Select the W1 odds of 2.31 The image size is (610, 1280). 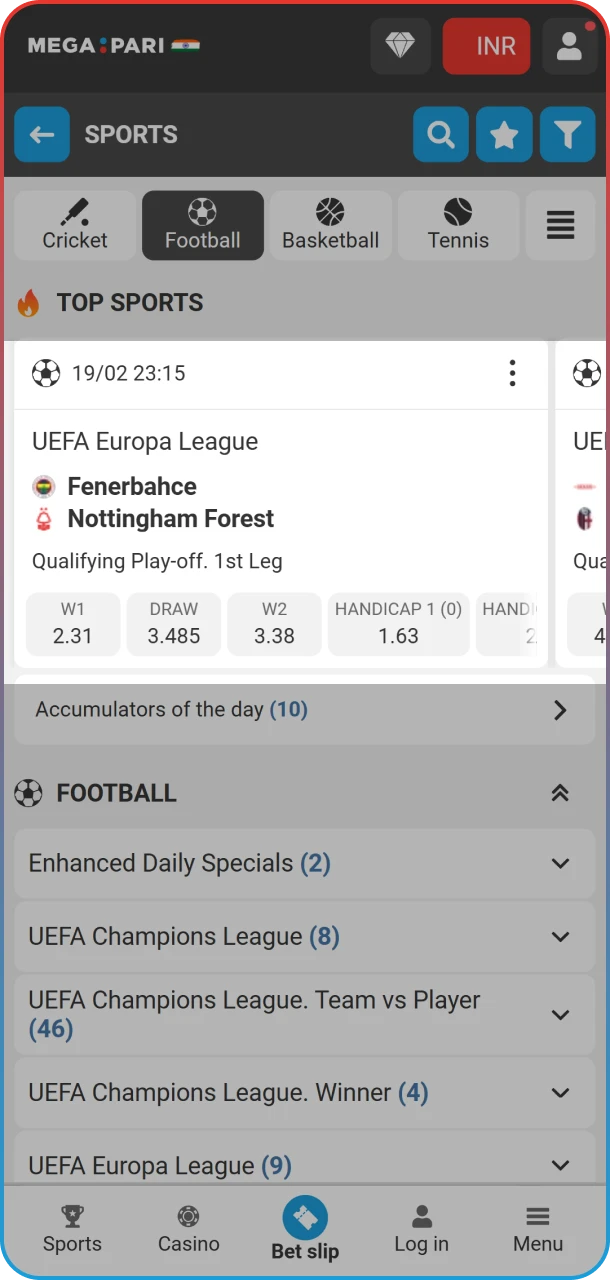72,624
